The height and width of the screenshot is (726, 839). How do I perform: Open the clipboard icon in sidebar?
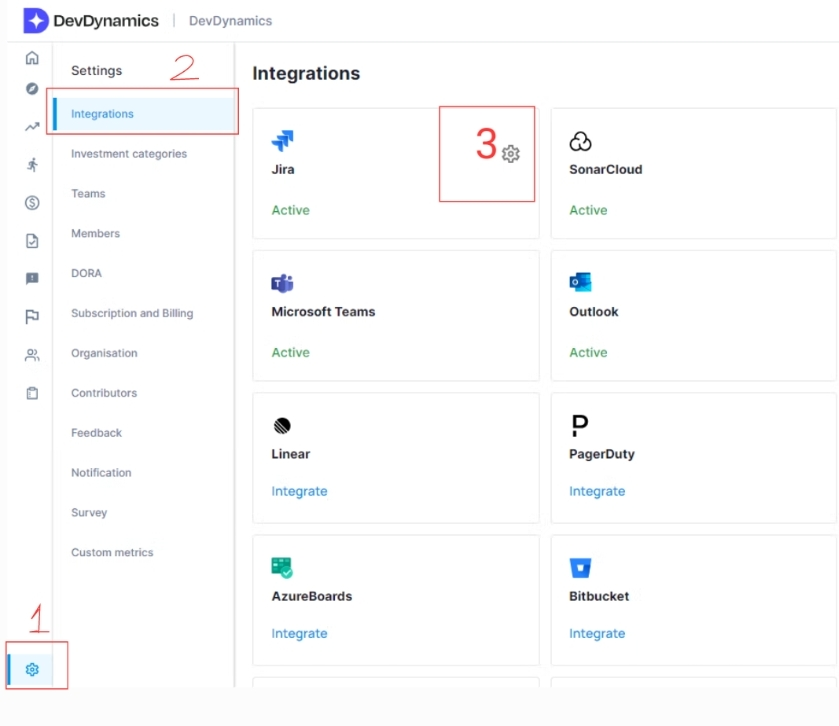point(32,393)
